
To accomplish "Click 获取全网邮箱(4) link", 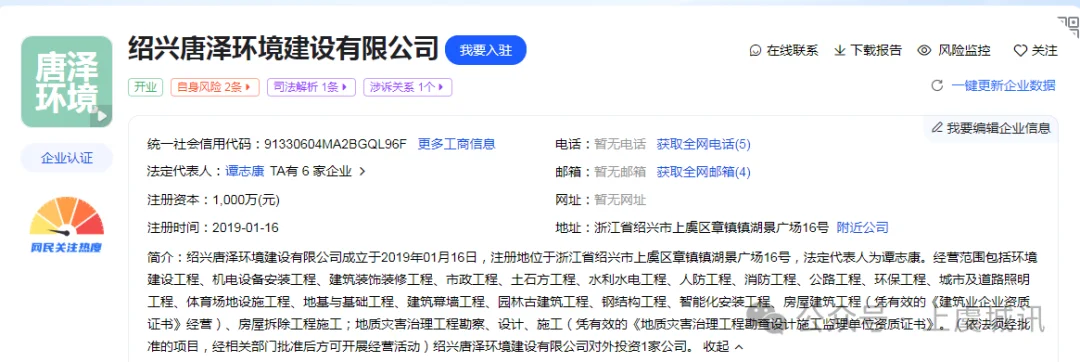I will pos(703,171).
